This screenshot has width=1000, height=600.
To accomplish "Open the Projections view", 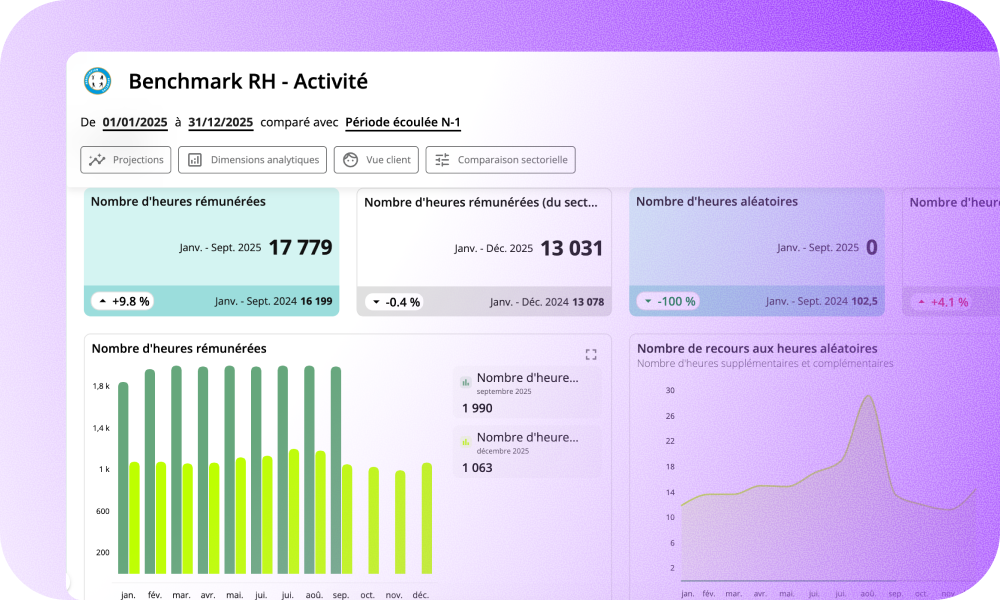I will 126,160.
